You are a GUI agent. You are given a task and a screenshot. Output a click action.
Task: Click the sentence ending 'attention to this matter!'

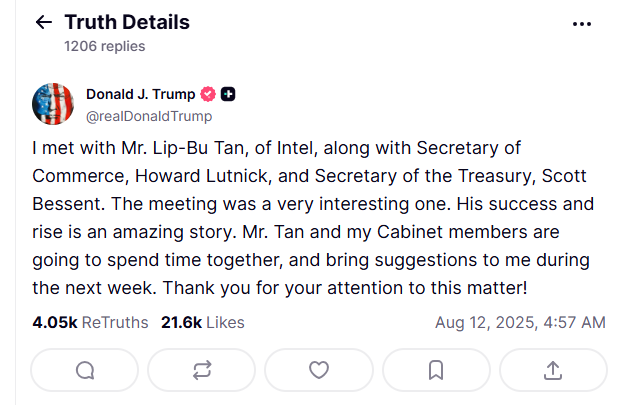pyautogui.click(x=345, y=288)
